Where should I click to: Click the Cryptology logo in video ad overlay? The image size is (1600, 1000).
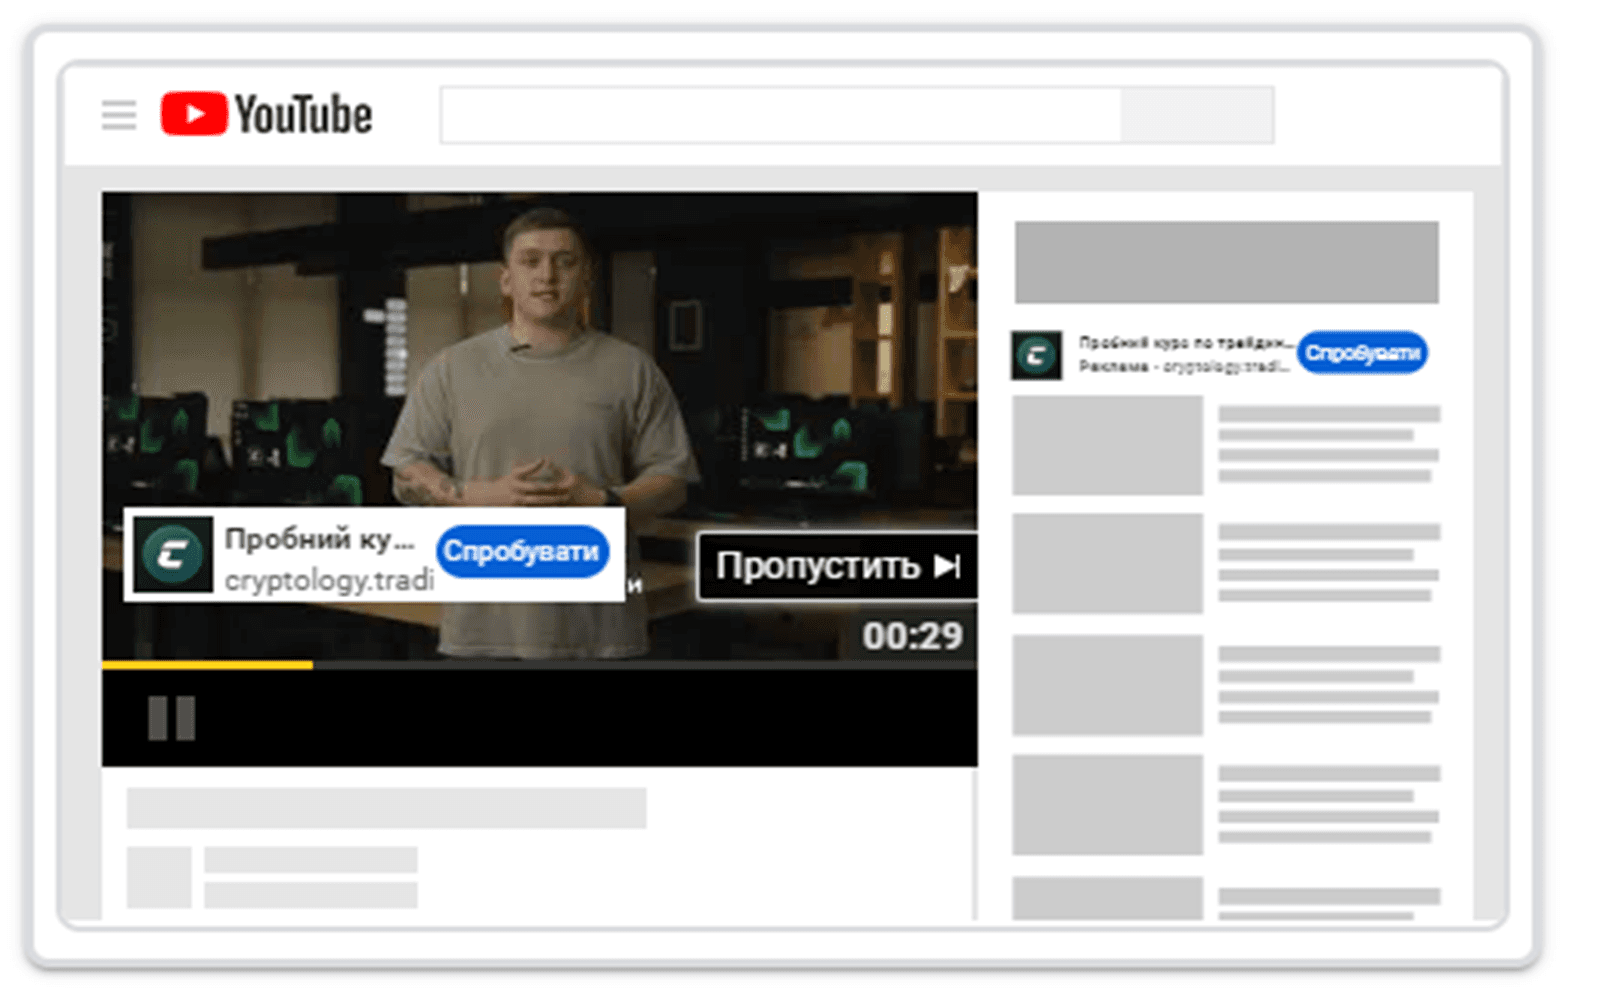[173, 554]
